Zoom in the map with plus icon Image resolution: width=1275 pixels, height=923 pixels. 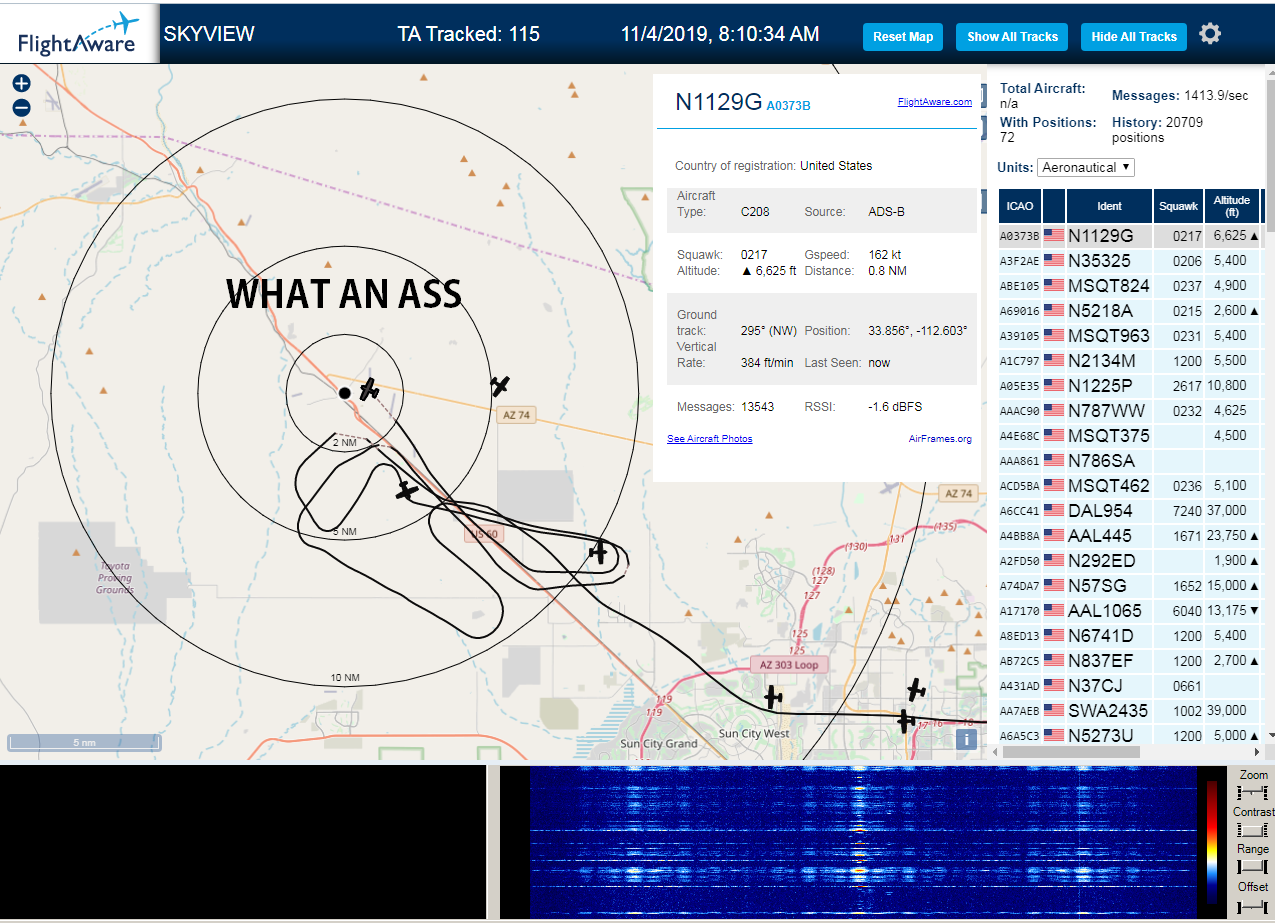tap(21, 84)
